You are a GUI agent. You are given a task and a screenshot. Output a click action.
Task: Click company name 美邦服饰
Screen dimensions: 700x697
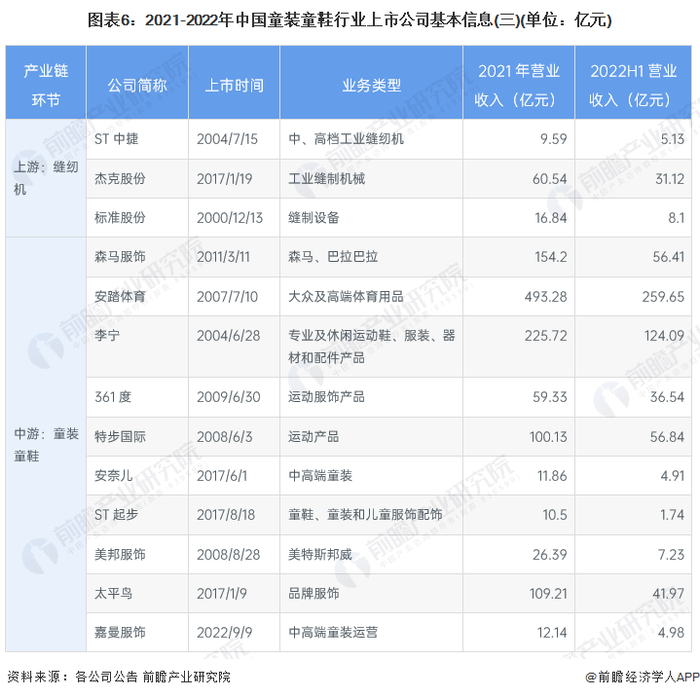[x=120, y=554]
